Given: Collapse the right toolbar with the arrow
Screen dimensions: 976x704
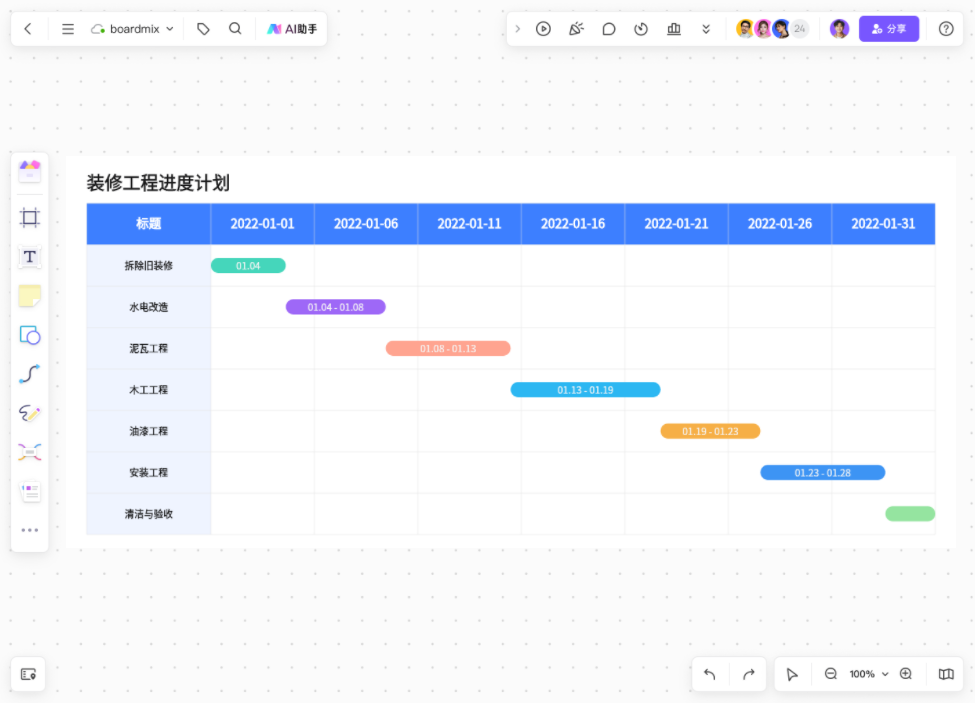Looking at the screenshot, I should coord(517,29).
